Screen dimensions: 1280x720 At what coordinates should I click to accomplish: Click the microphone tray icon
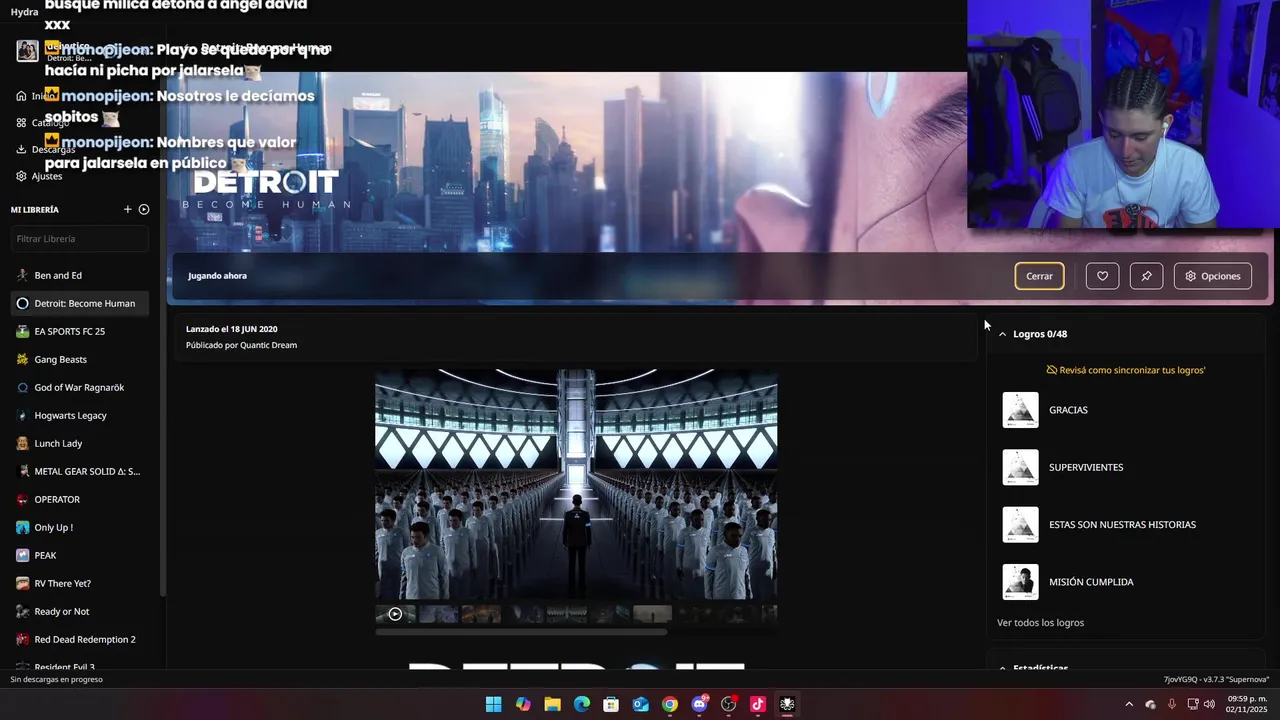[x=1171, y=704]
